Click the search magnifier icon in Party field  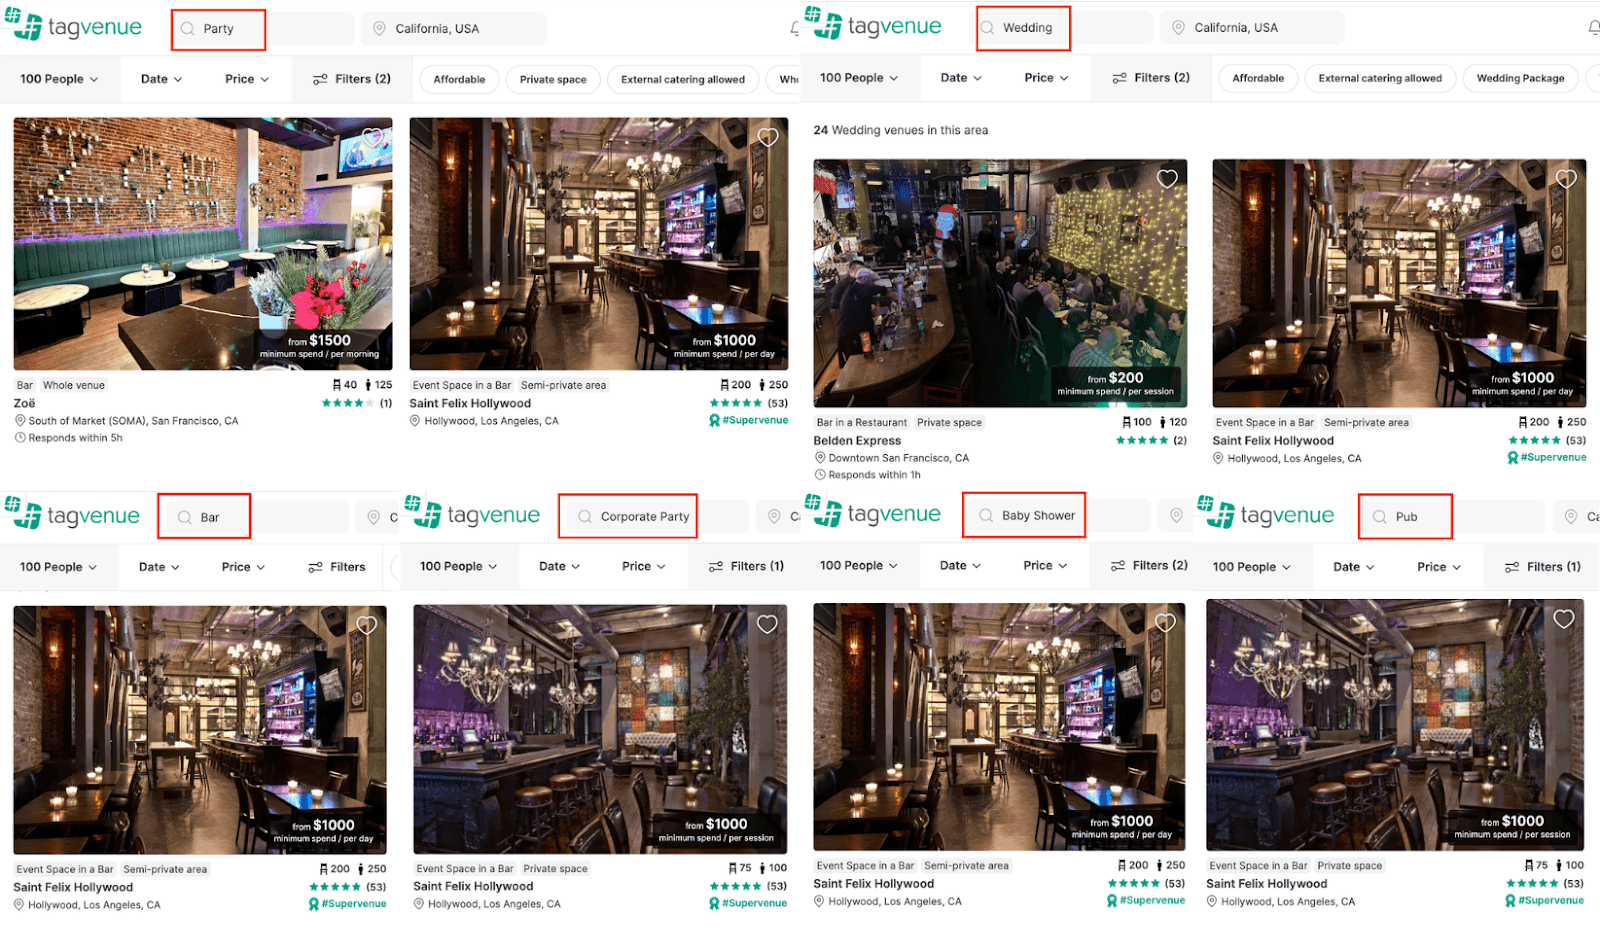click(187, 29)
